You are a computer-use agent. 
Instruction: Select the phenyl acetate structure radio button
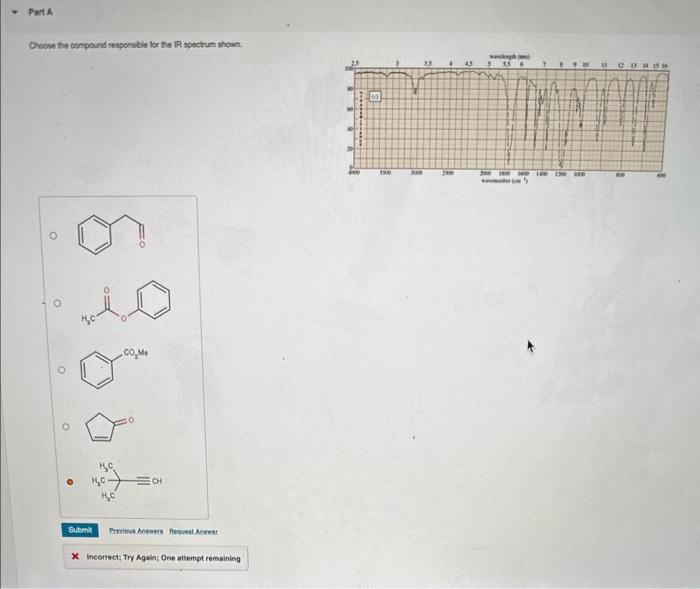click(x=57, y=303)
